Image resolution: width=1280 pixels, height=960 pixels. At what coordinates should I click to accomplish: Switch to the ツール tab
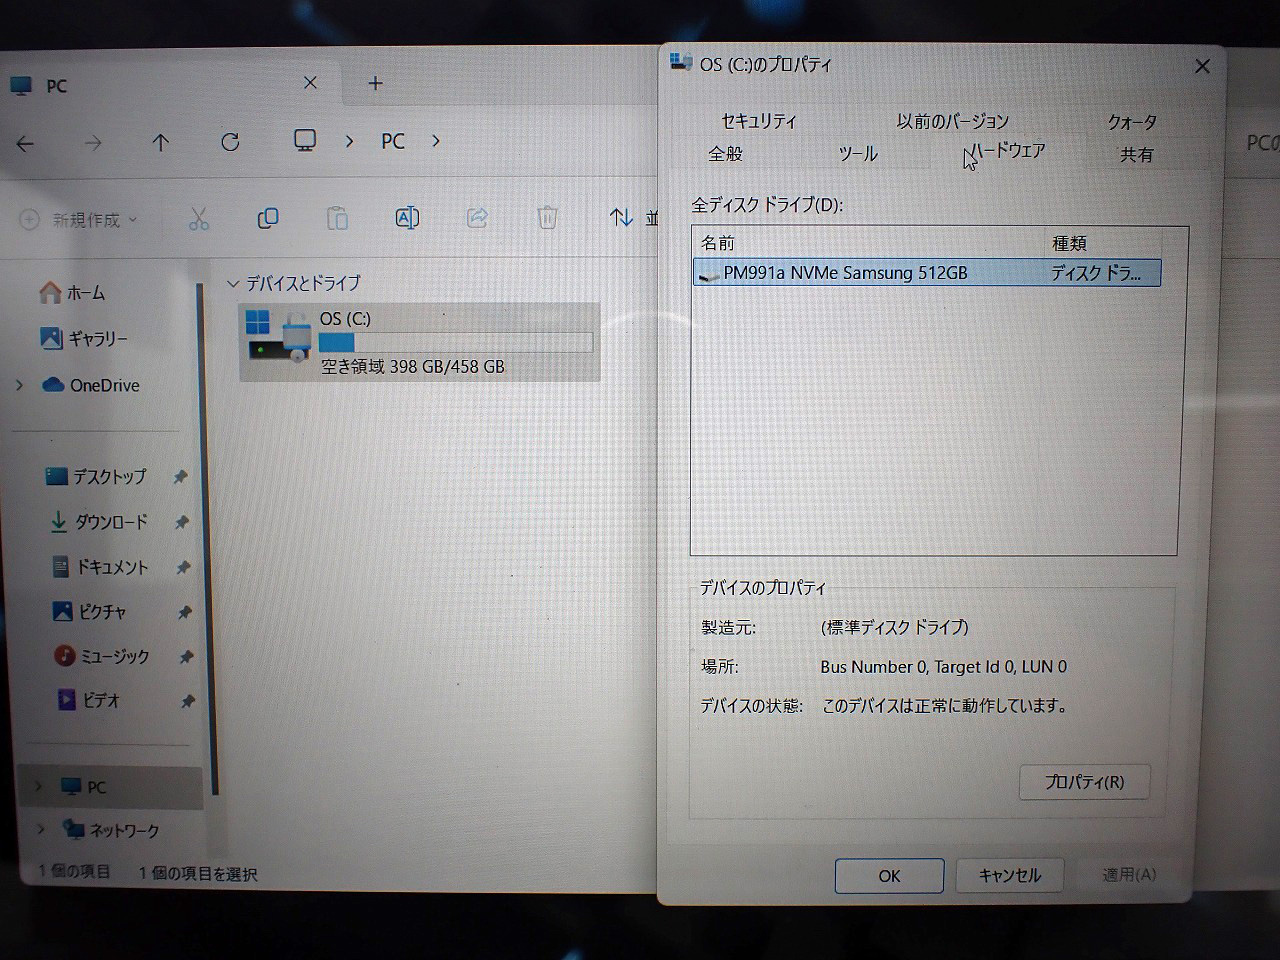[x=858, y=154]
